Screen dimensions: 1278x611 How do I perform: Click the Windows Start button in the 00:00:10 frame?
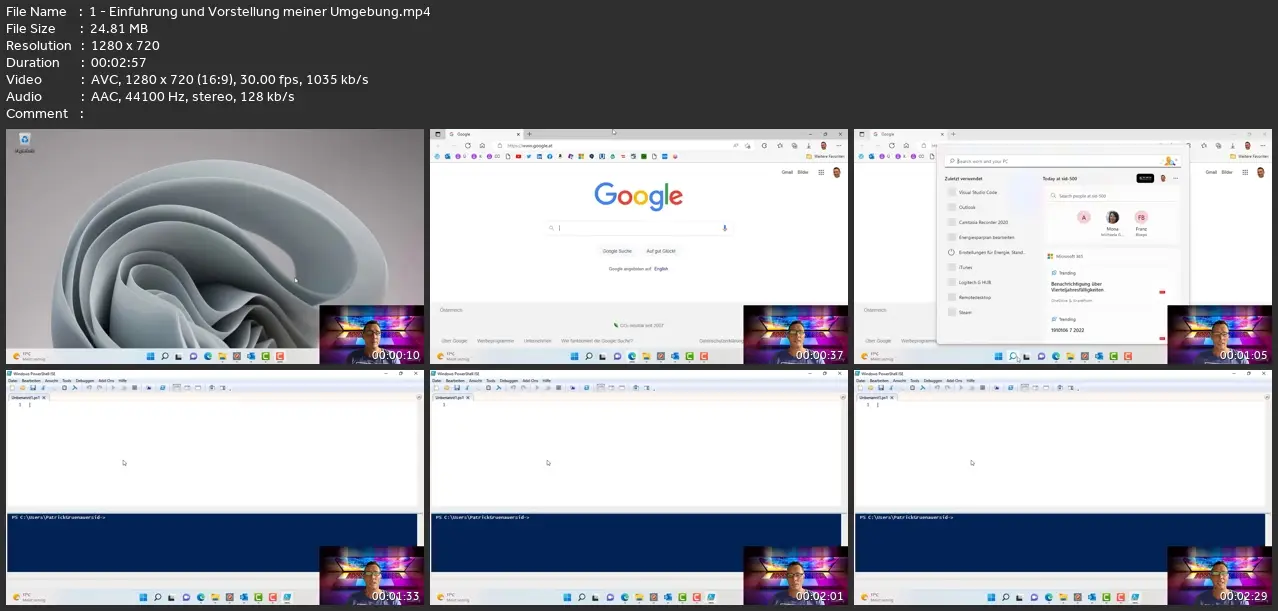[x=152, y=356]
